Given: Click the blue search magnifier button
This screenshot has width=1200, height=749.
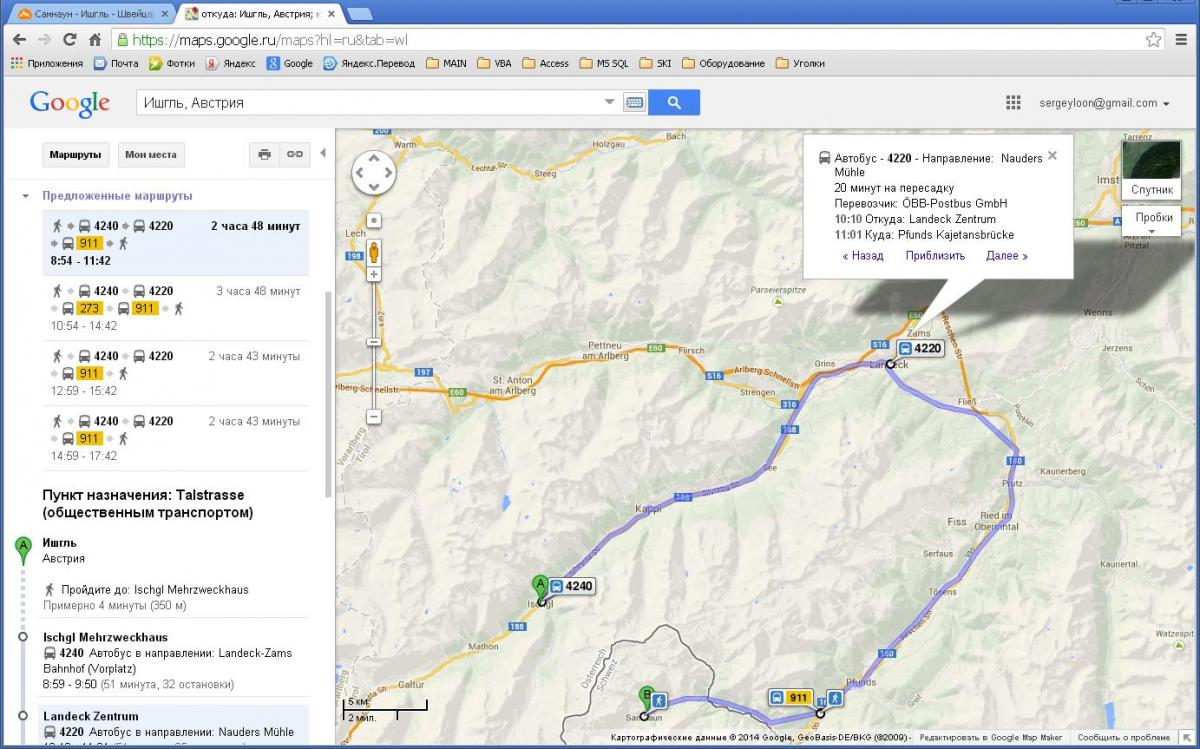Looking at the screenshot, I should pyautogui.click(x=674, y=102).
